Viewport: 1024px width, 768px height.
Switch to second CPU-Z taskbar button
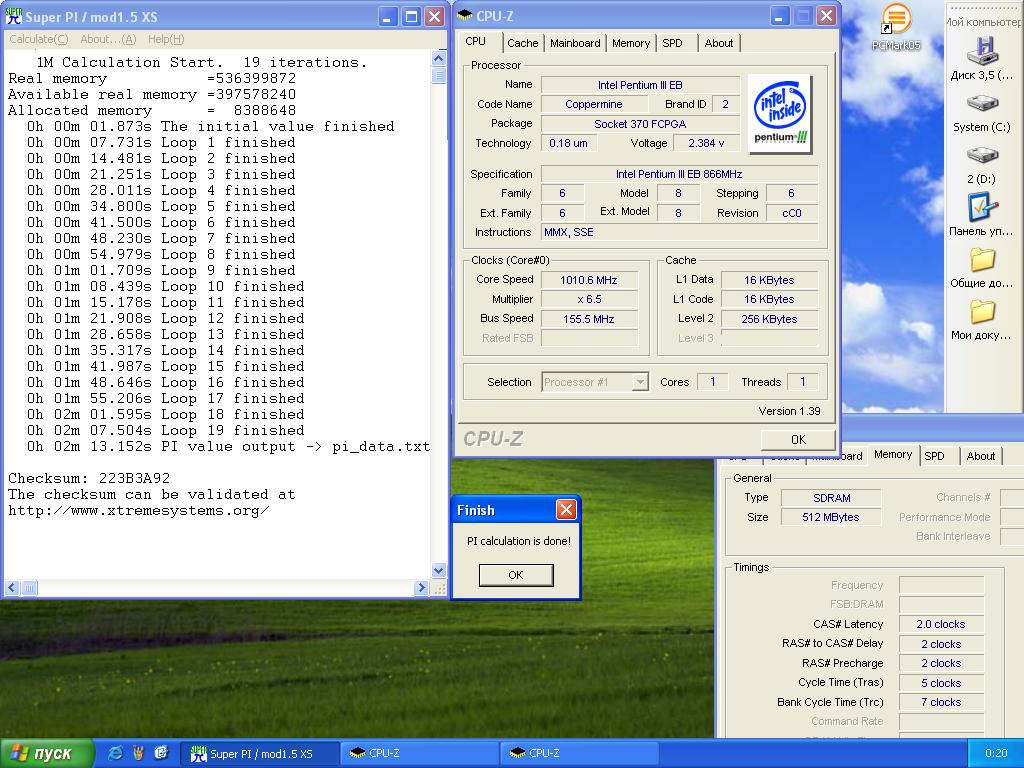click(579, 754)
